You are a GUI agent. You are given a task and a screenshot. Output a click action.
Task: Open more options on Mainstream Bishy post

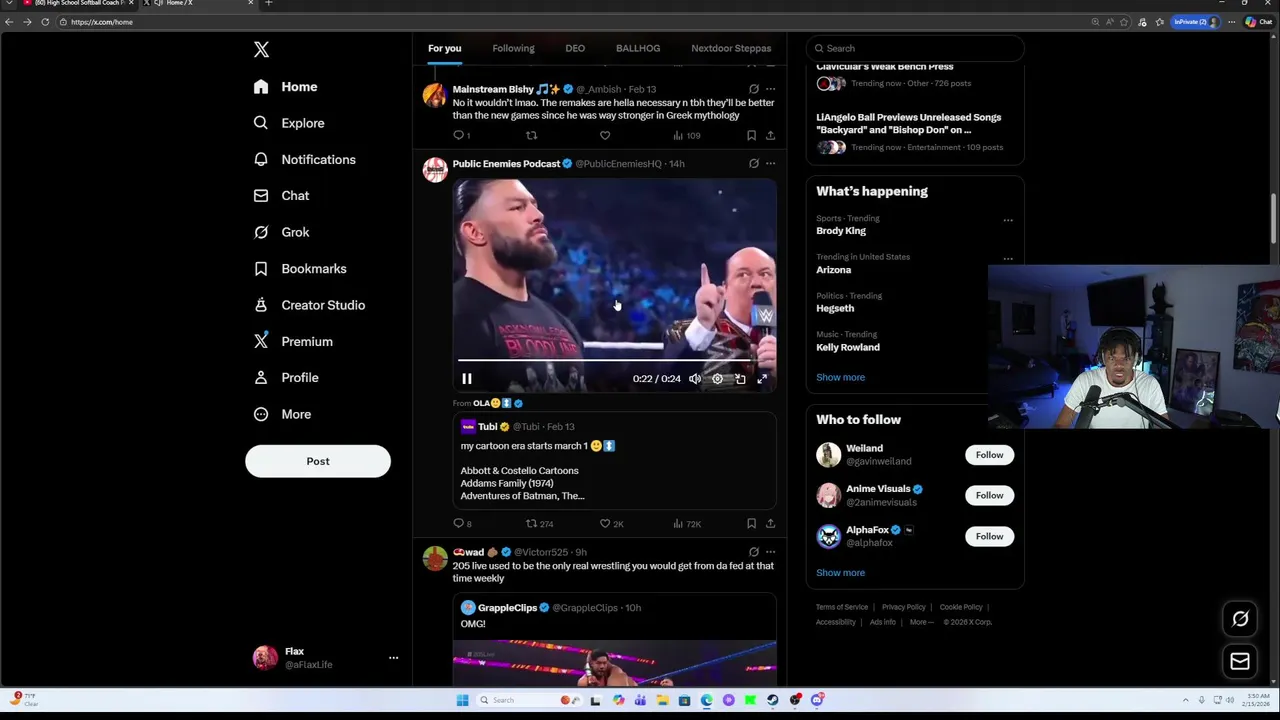pos(770,89)
